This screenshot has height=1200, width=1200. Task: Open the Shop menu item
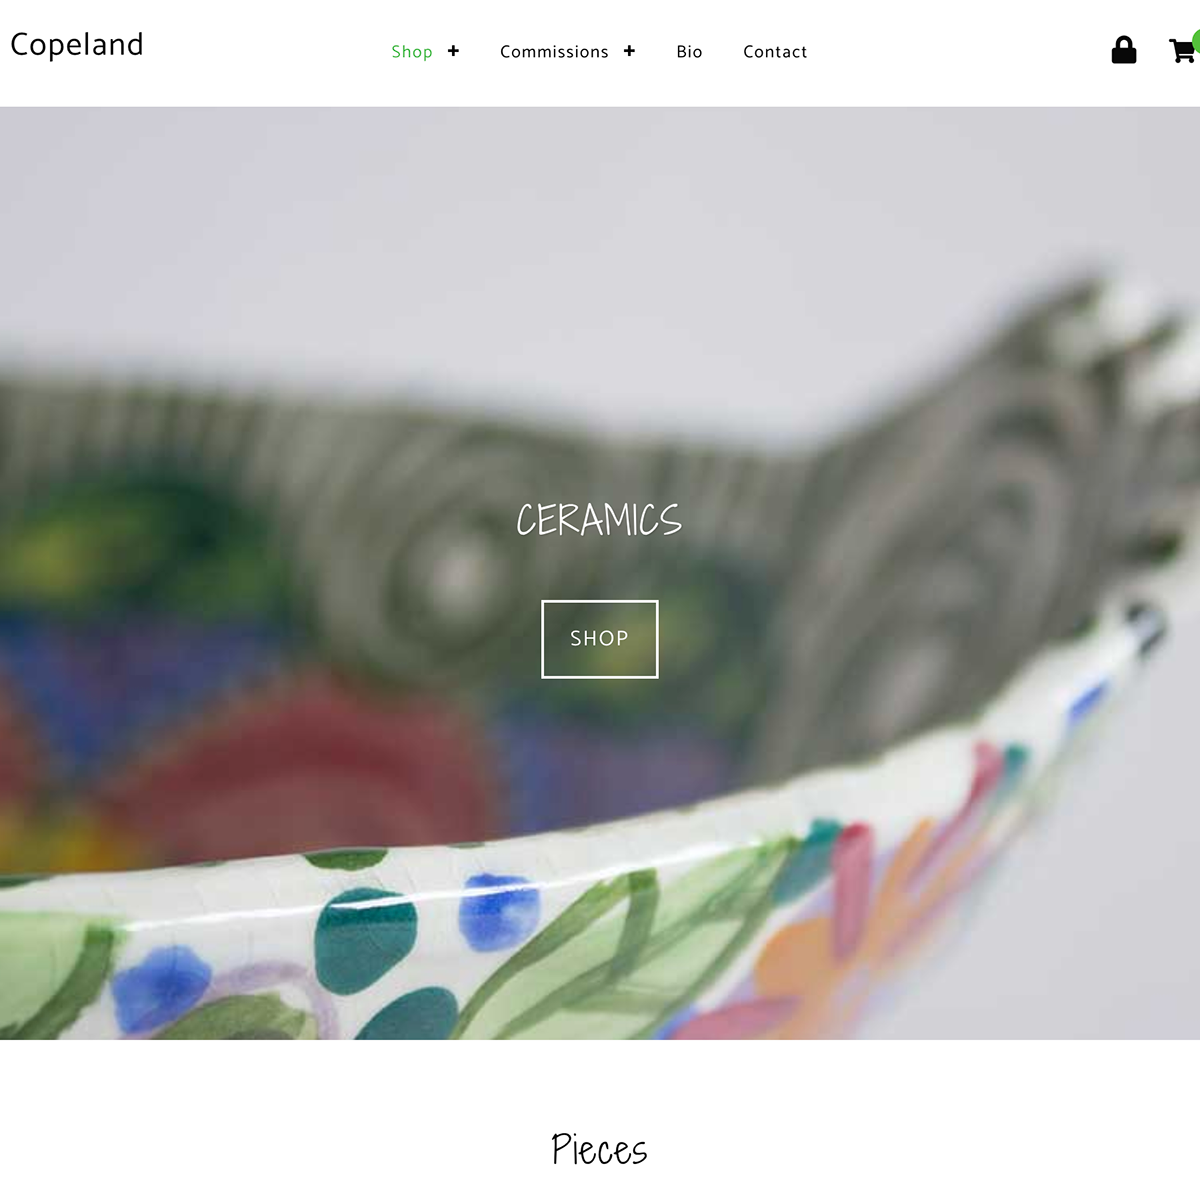[x=412, y=52]
